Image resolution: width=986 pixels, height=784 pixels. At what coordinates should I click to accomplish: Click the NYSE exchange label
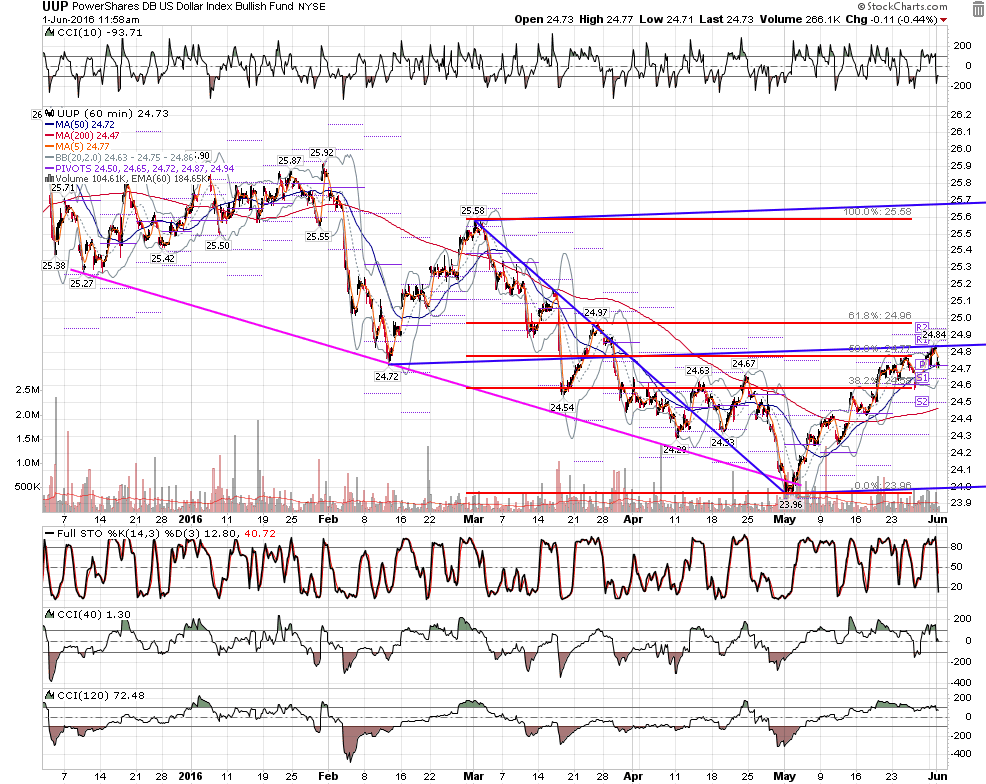(x=312, y=7)
